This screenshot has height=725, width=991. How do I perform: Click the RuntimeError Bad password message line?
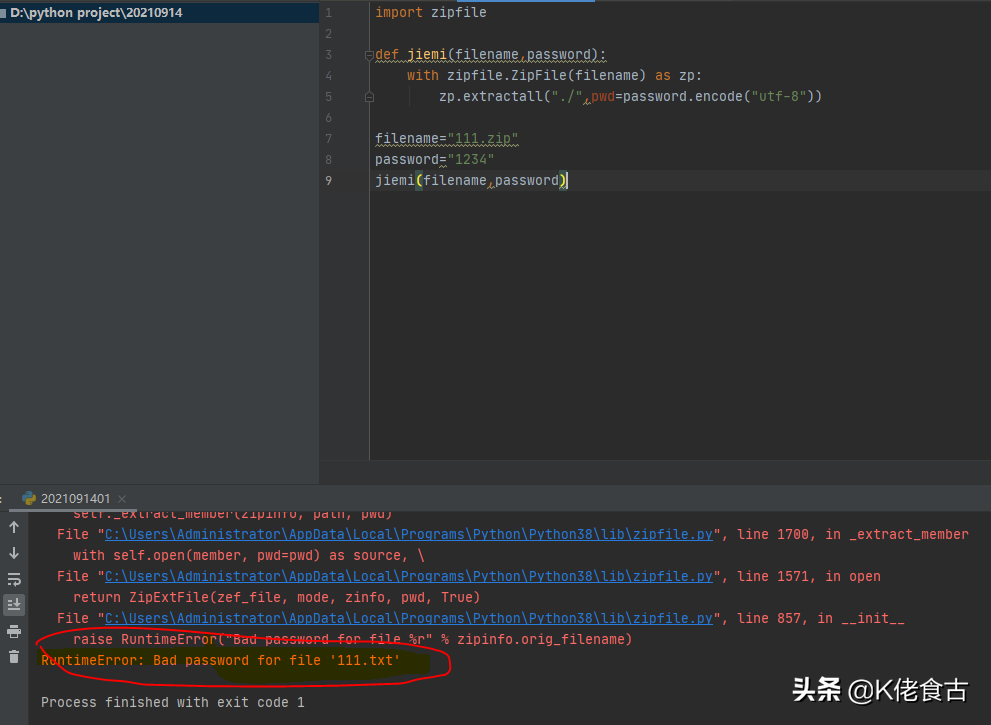click(x=220, y=661)
